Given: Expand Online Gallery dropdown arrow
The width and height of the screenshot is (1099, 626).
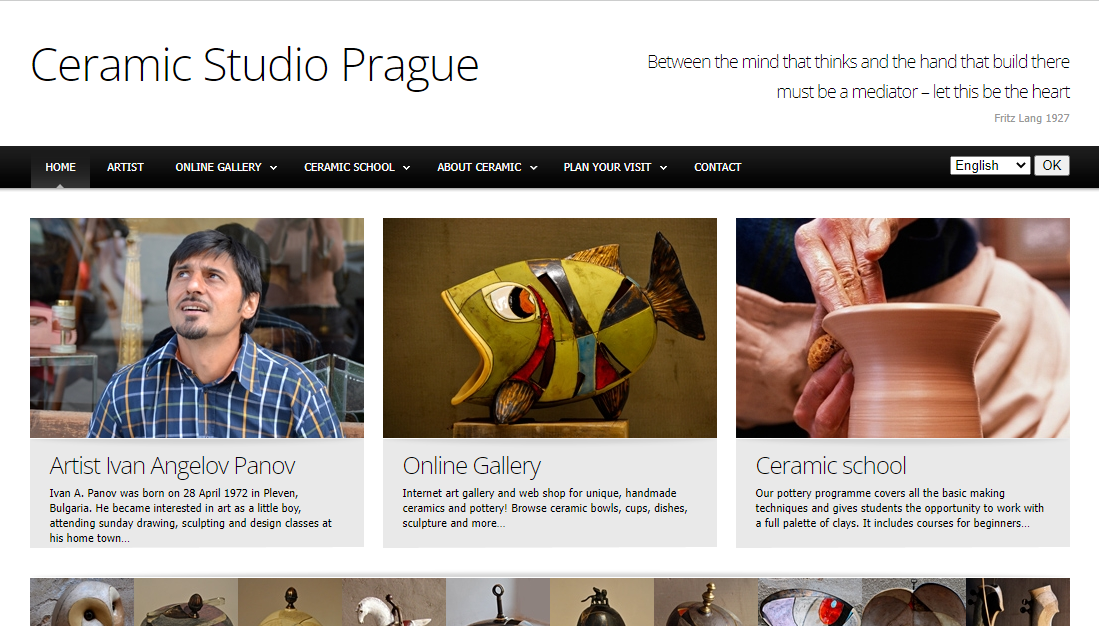Looking at the screenshot, I should tap(273, 168).
